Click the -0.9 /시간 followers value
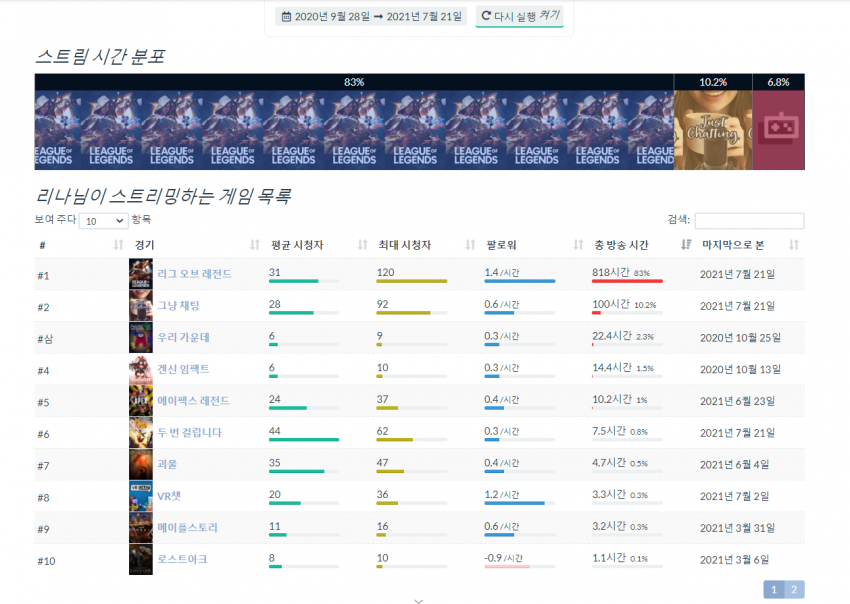850x604 pixels. tap(504, 558)
